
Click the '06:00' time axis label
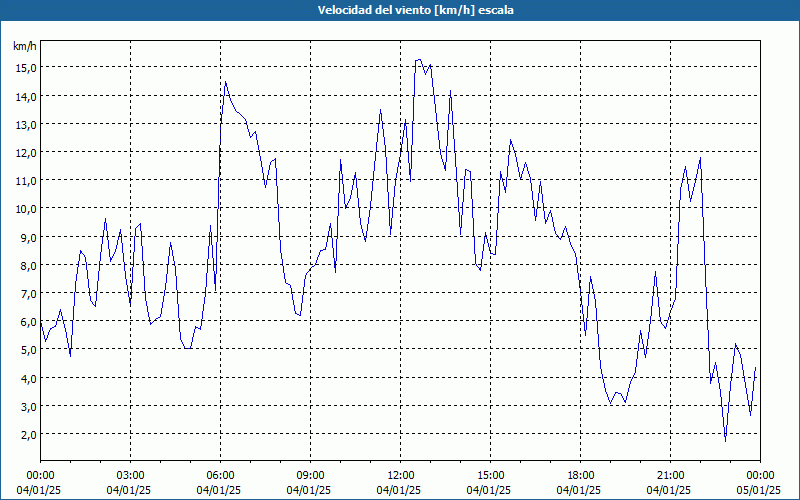pos(220,476)
